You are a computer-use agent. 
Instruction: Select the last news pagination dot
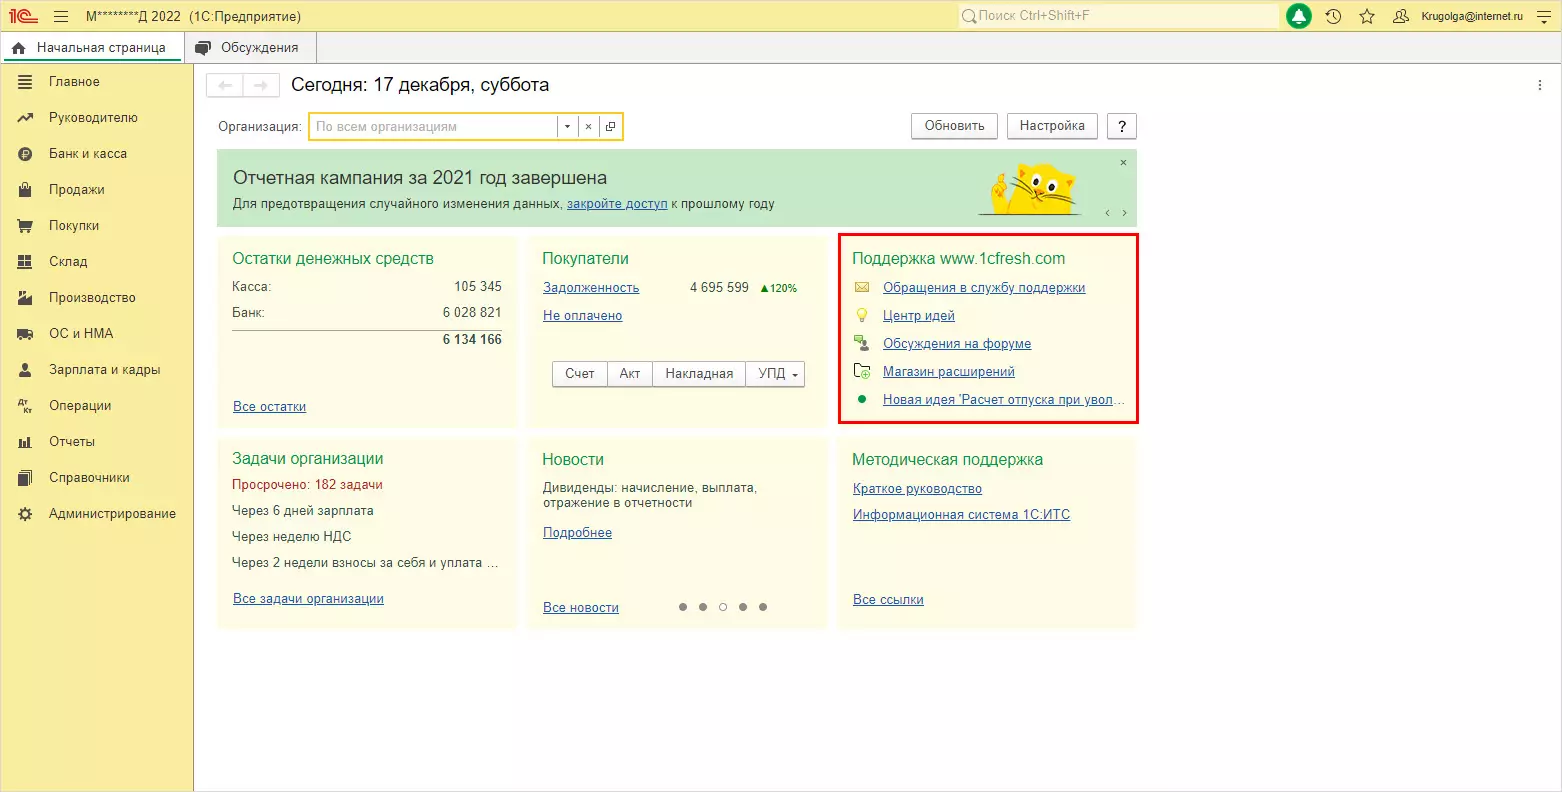coord(763,607)
